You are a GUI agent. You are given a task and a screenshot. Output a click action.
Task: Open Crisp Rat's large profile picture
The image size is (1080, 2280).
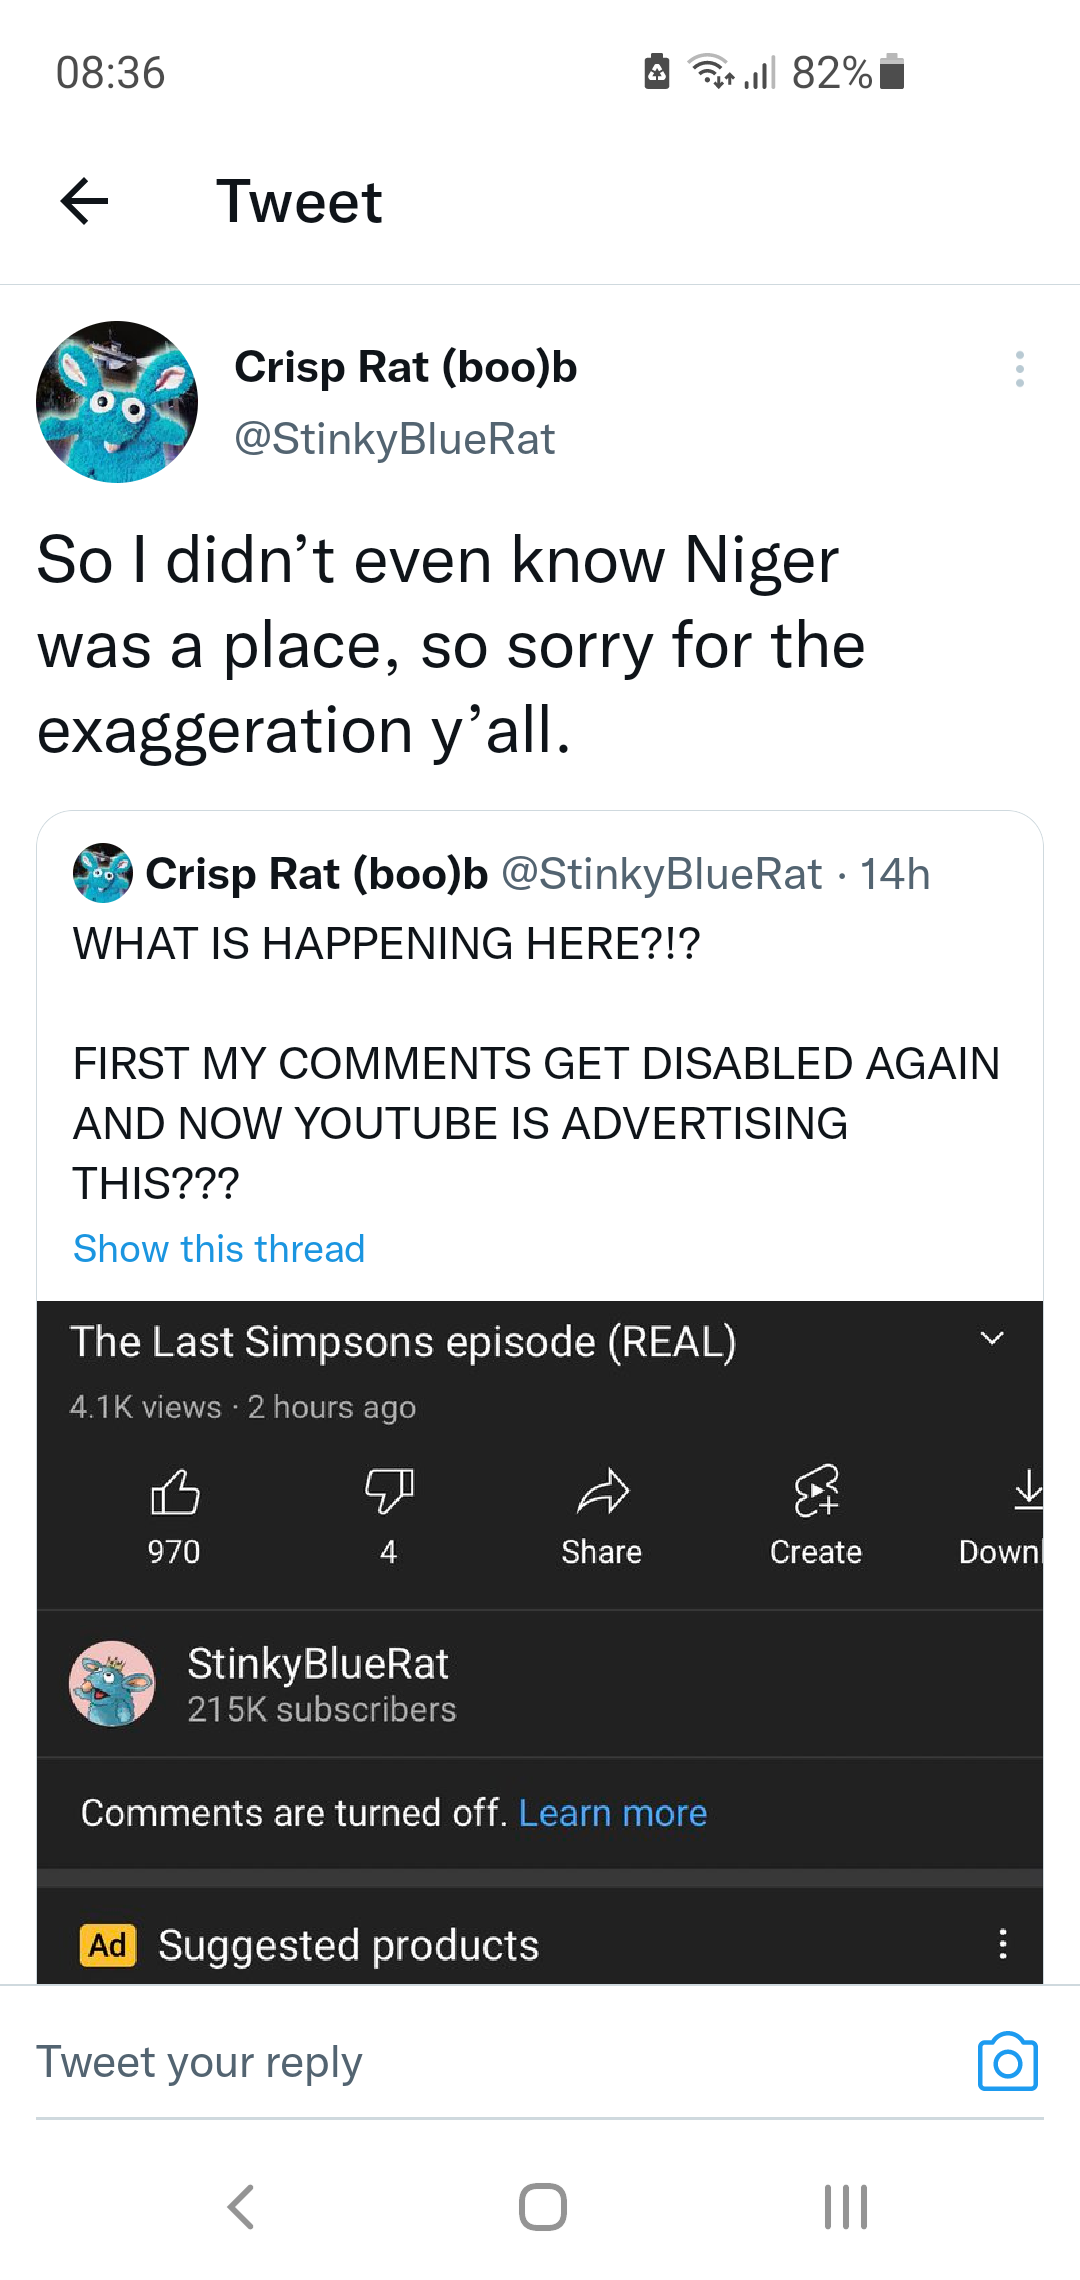[117, 402]
